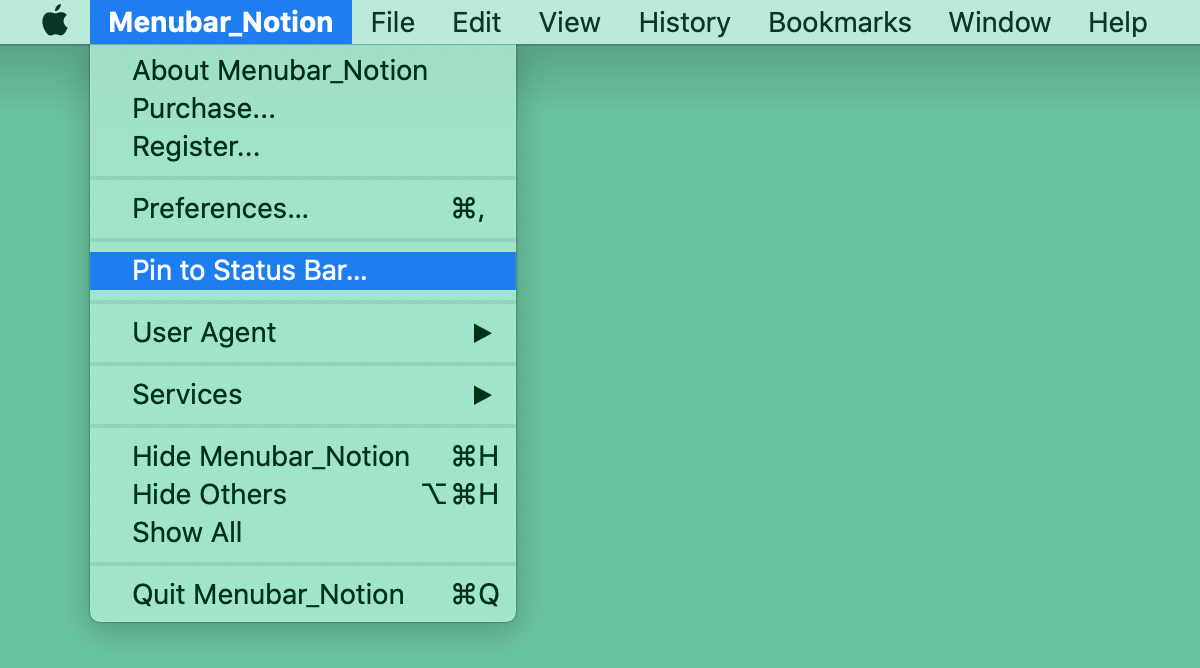This screenshot has height=668, width=1200.
Task: Select the Purchase... menu entry
Action: (x=303, y=109)
